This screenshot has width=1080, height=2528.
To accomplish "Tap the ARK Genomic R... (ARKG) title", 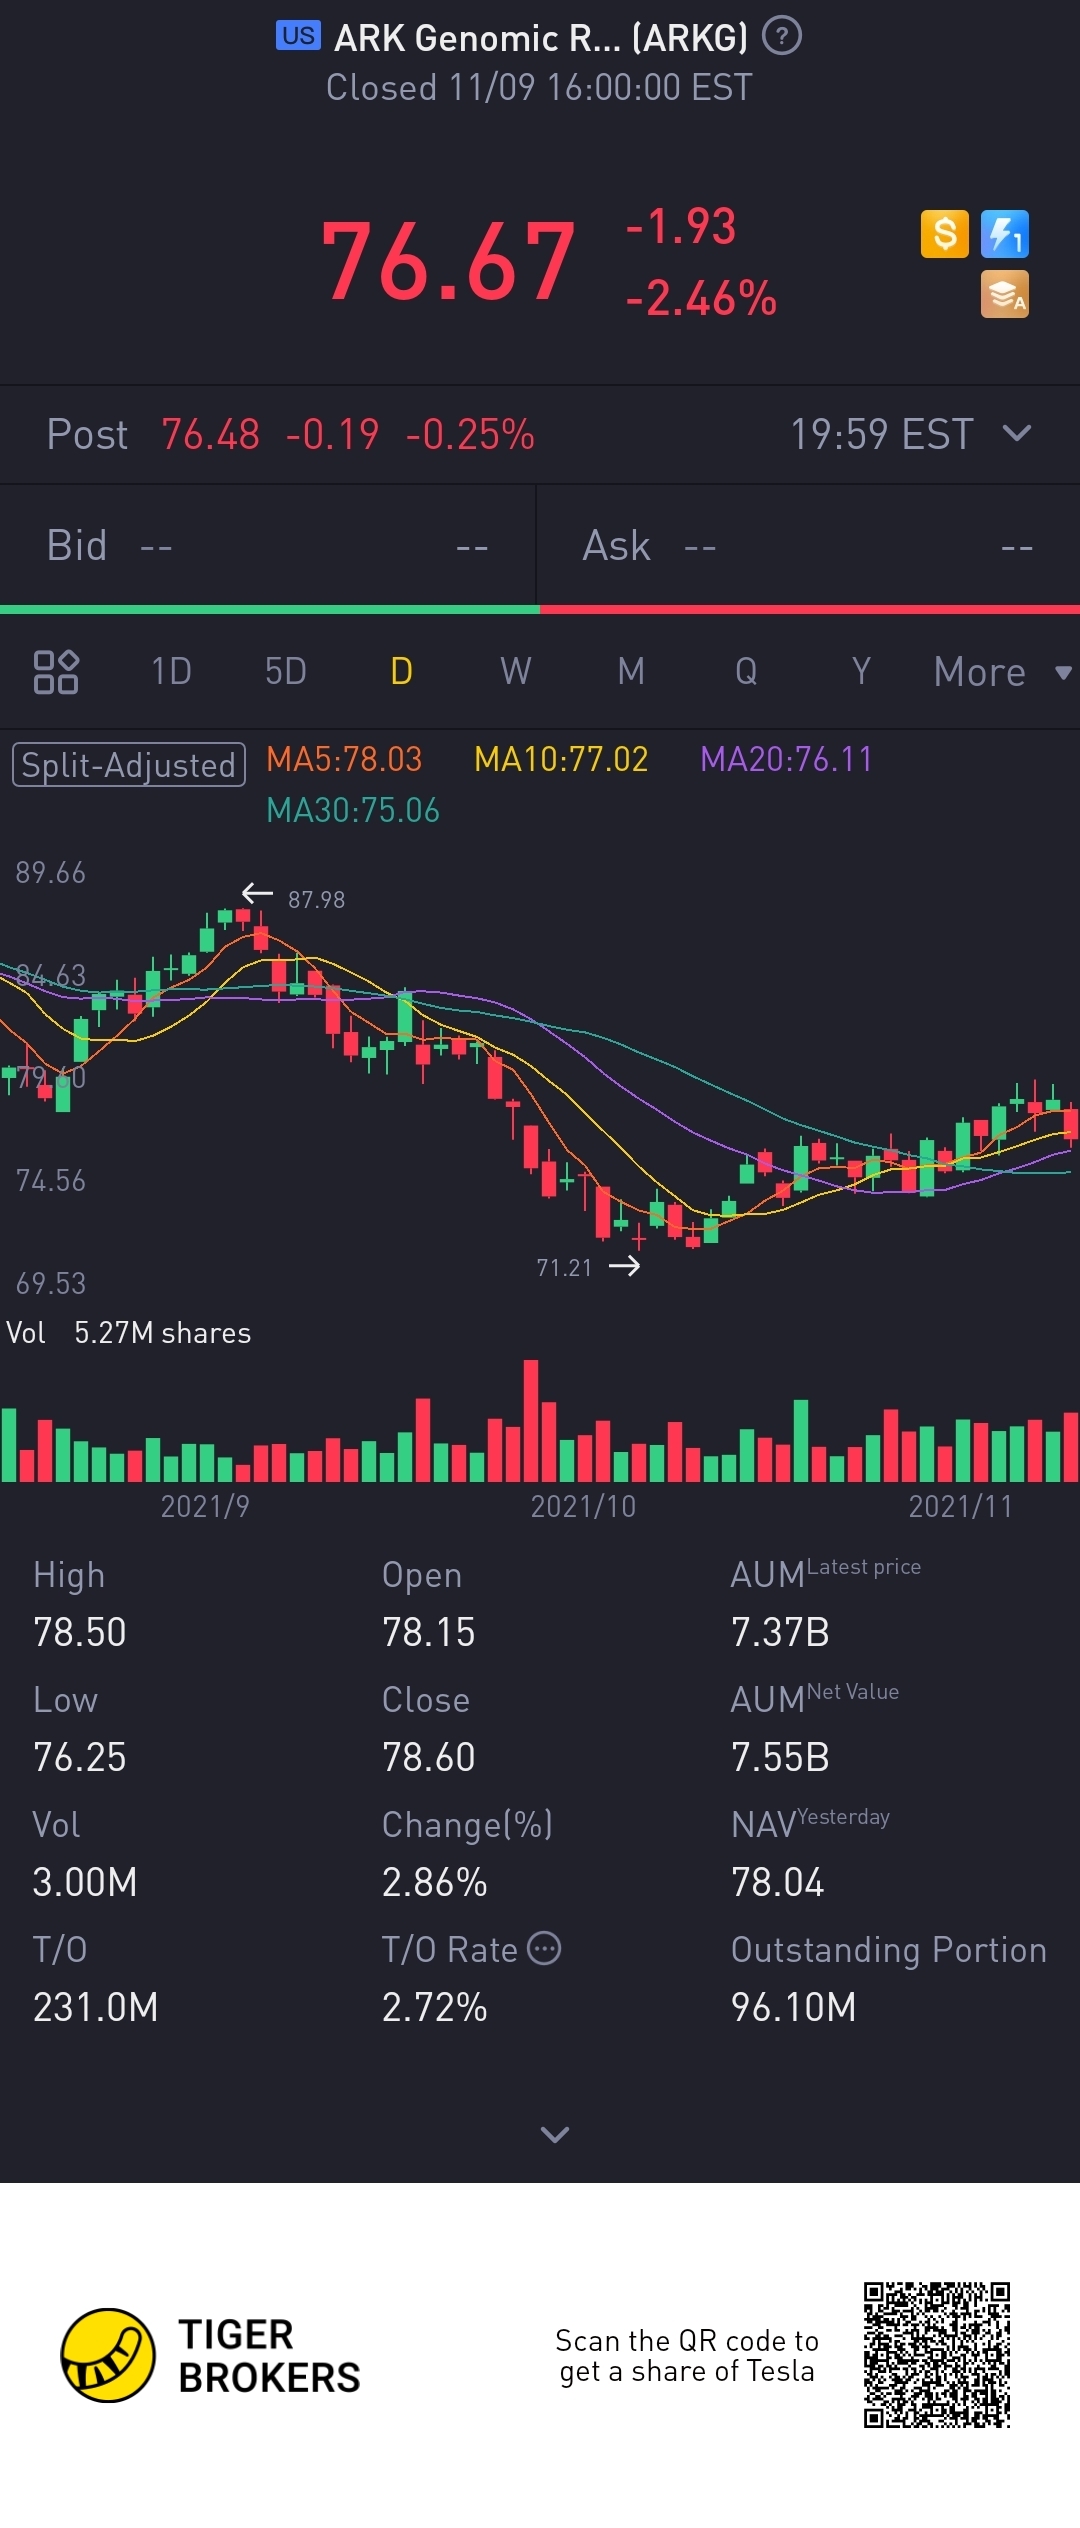I will click(x=541, y=38).
